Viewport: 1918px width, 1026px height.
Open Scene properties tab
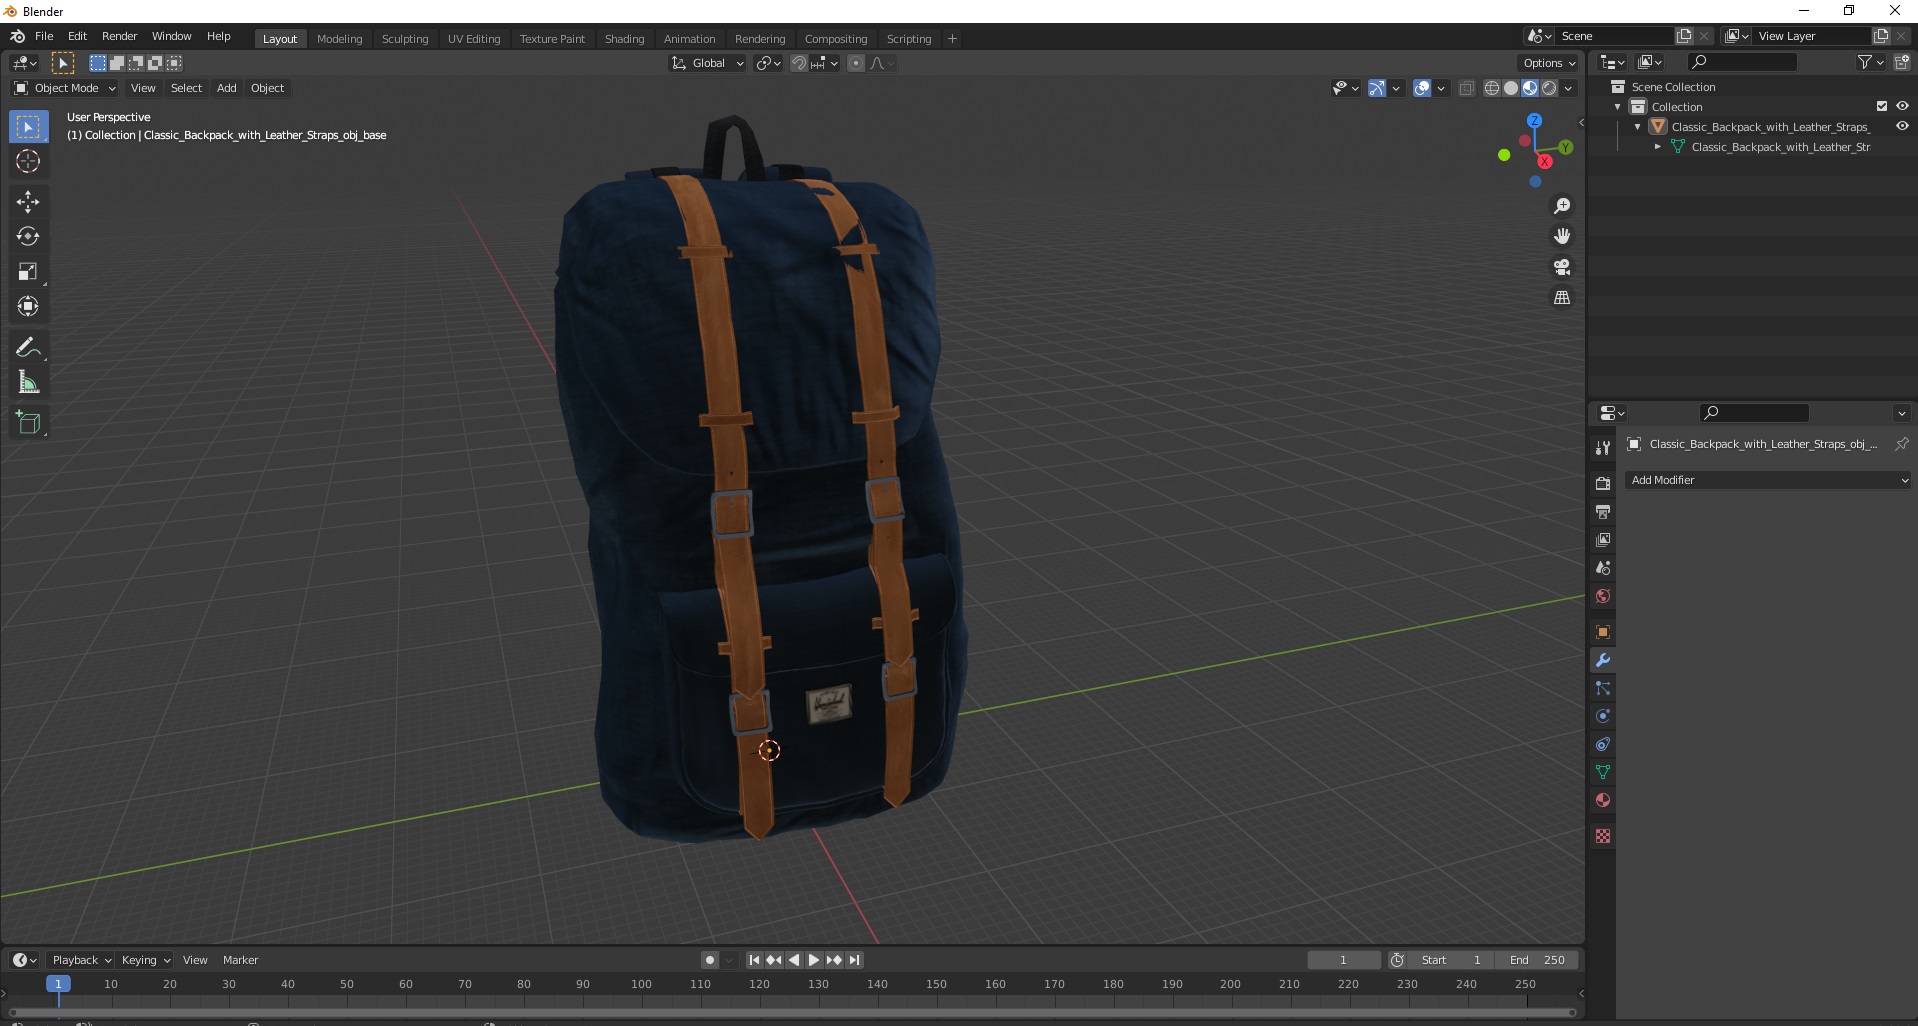pos(1603,567)
